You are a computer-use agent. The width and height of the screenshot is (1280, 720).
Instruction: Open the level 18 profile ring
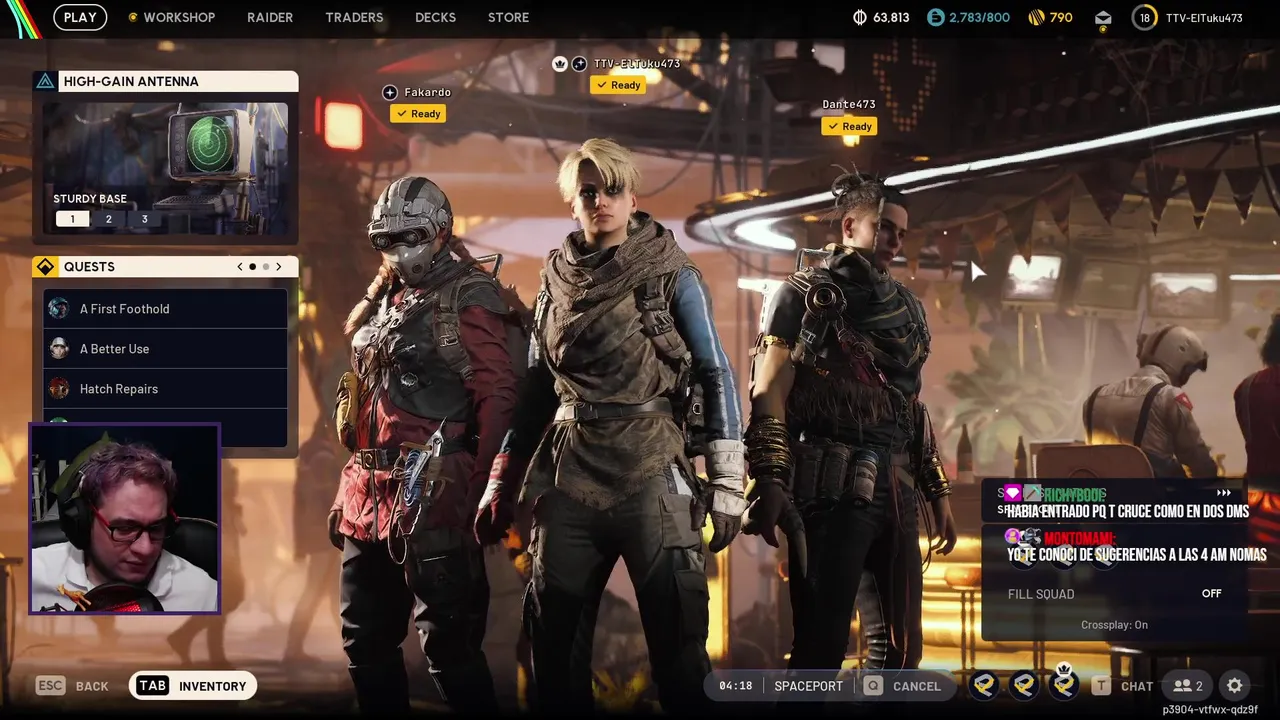1145,17
